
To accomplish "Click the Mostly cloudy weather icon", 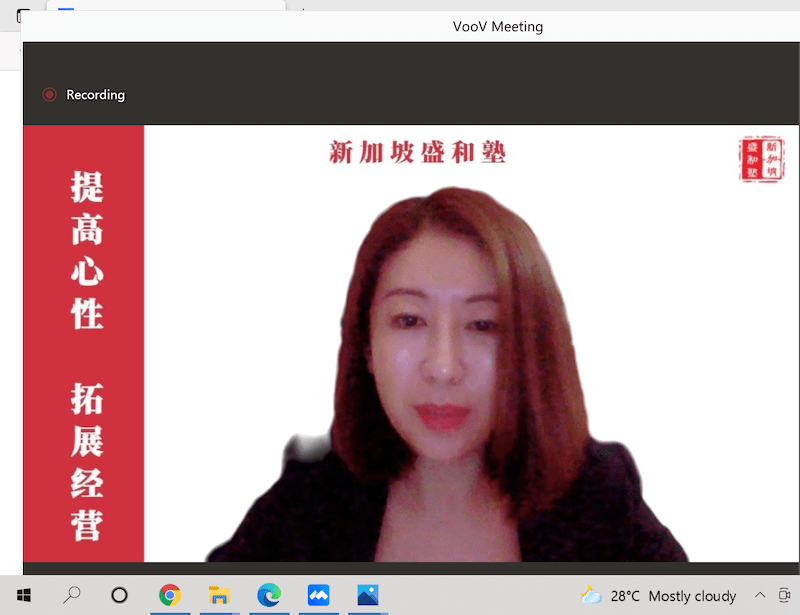I will pyautogui.click(x=591, y=596).
